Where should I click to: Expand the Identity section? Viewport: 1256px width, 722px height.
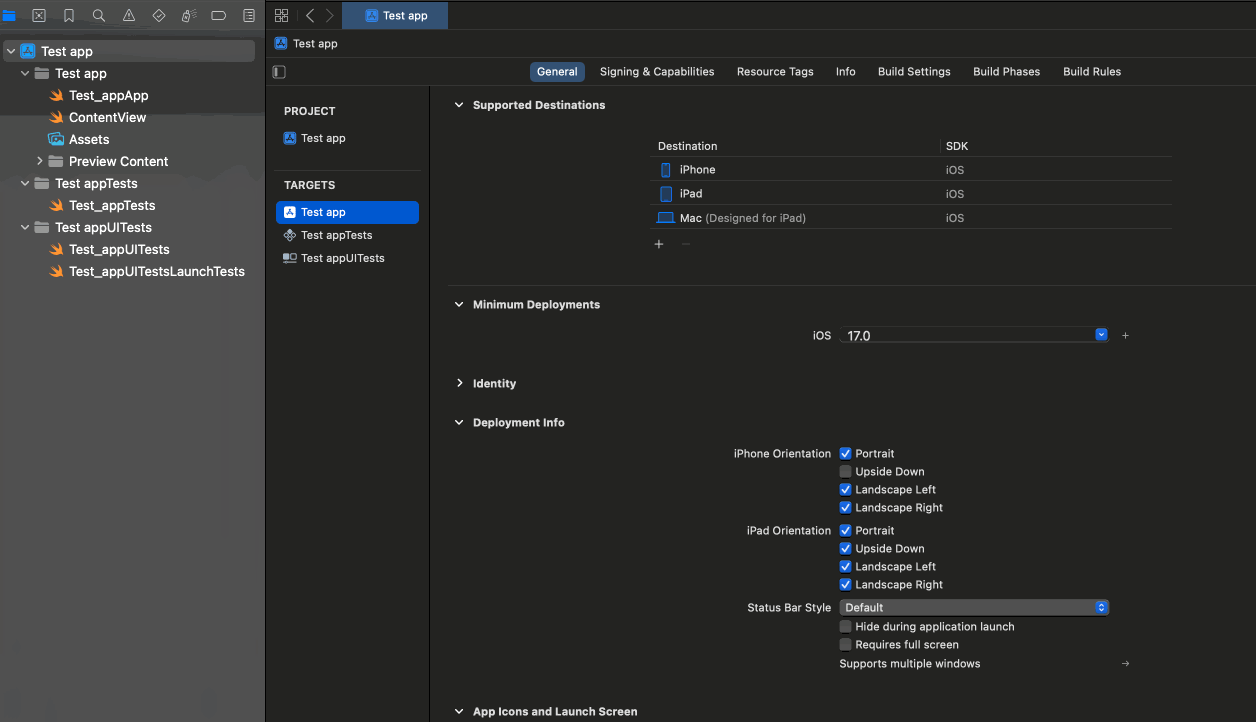click(x=460, y=384)
